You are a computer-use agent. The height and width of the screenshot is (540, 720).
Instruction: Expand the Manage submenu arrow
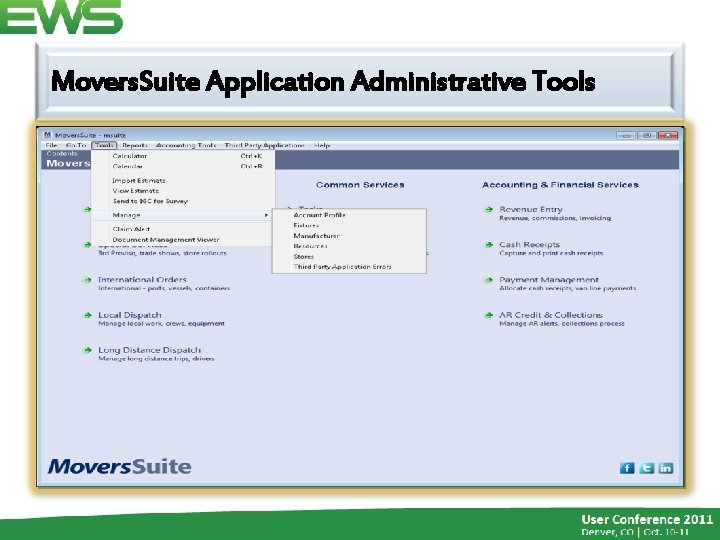coord(266,215)
